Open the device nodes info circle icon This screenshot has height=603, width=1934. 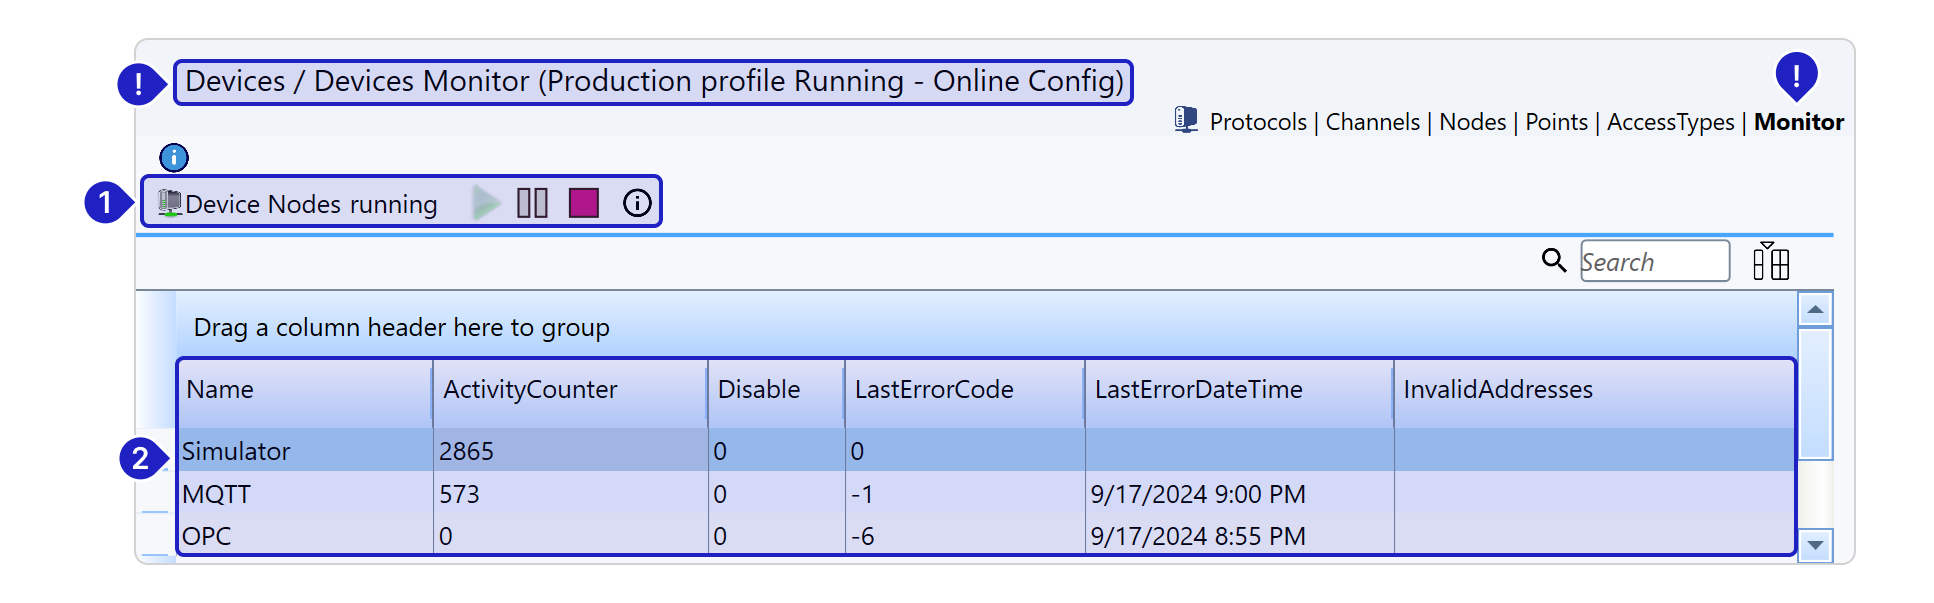coord(637,203)
